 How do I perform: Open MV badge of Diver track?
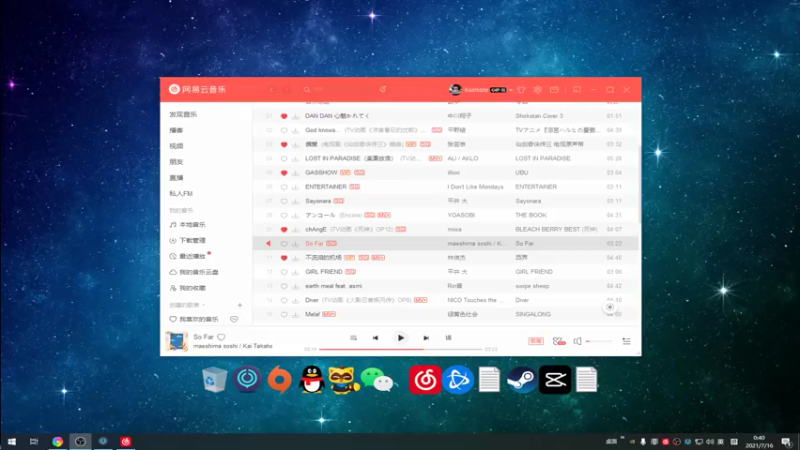click(420, 301)
